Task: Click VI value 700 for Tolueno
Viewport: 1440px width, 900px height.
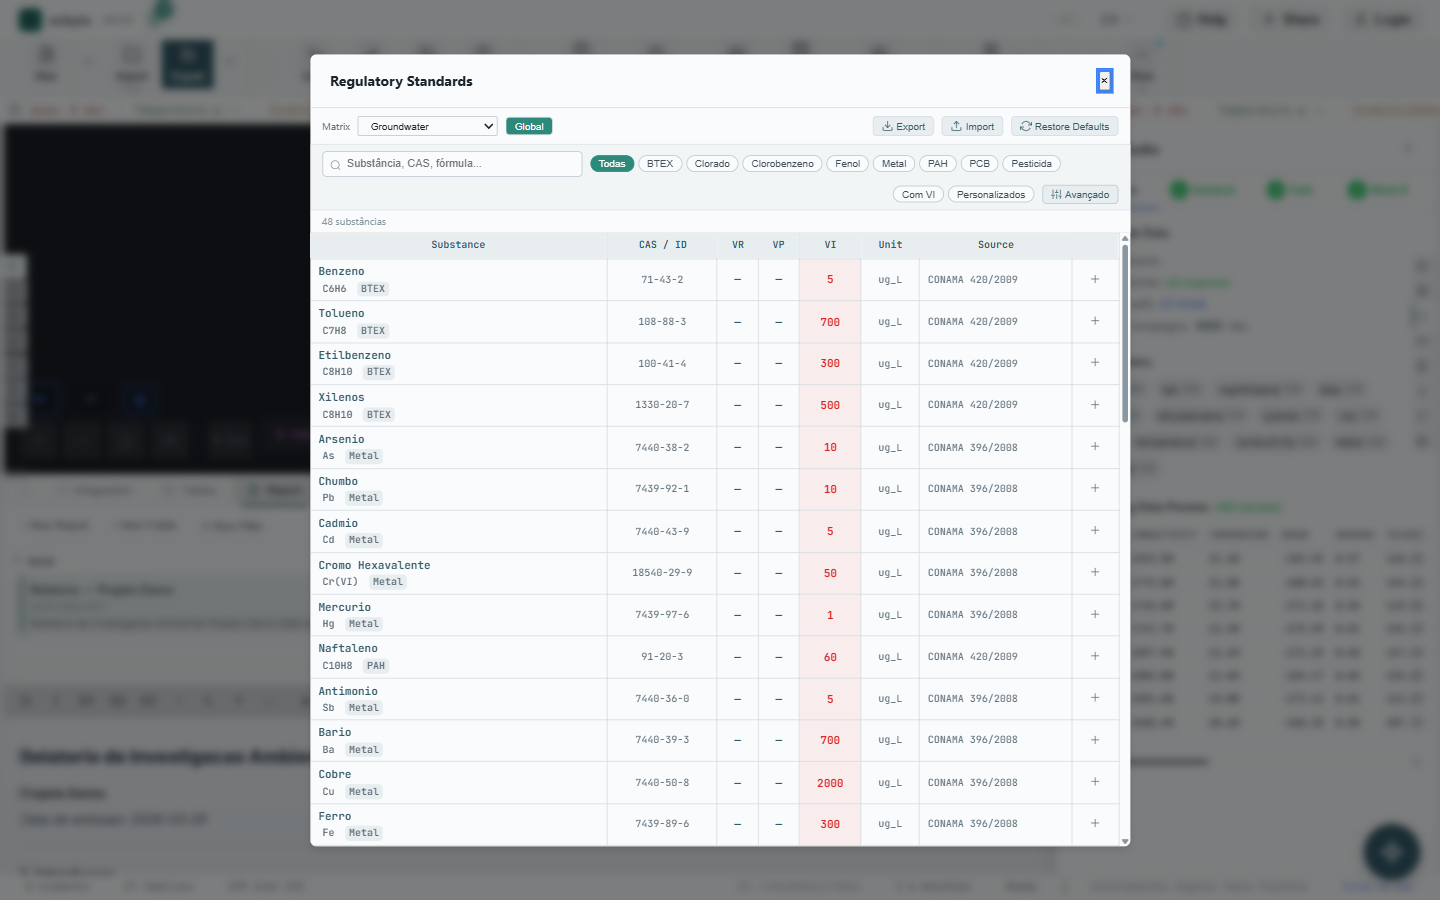Action: pyautogui.click(x=830, y=322)
